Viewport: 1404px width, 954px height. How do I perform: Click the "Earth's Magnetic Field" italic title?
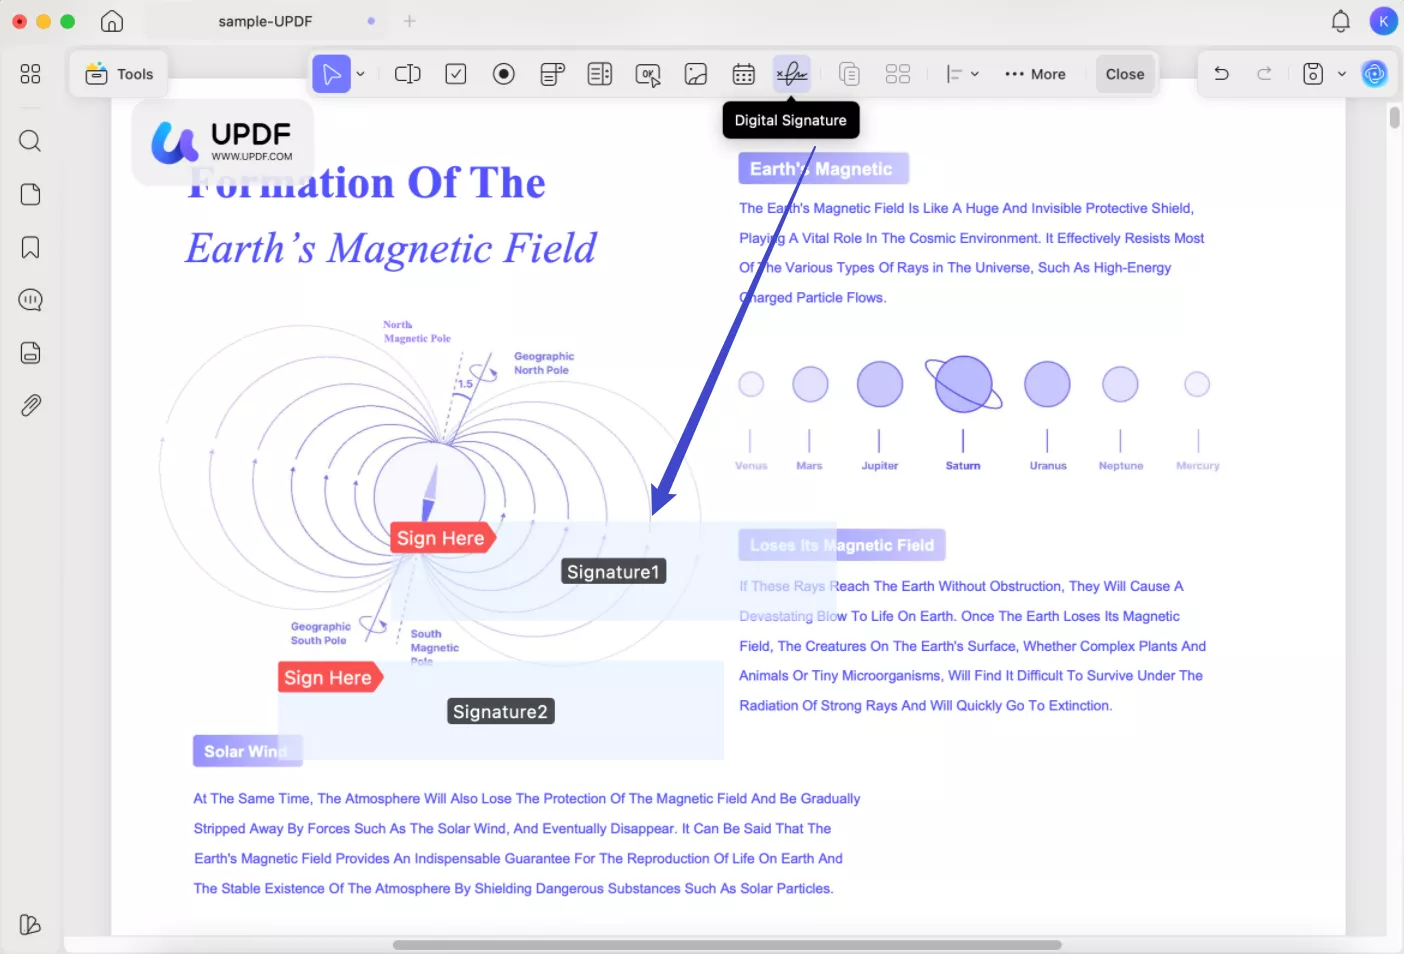[x=391, y=249]
